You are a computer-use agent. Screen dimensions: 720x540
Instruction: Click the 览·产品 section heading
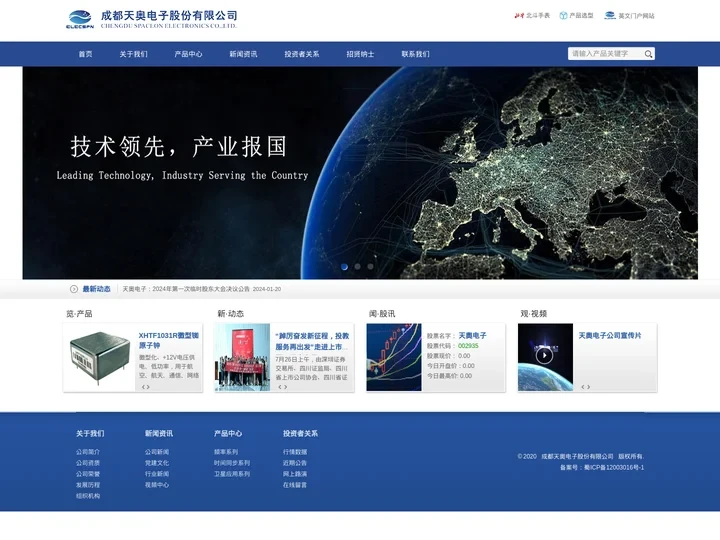point(79,314)
